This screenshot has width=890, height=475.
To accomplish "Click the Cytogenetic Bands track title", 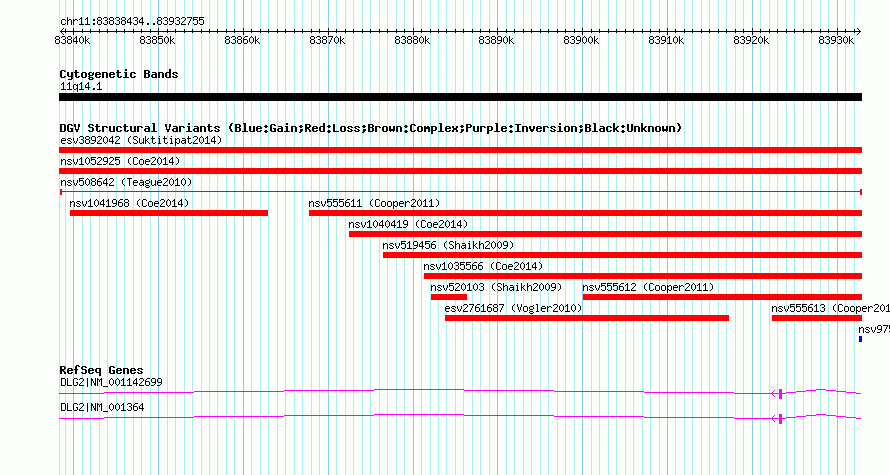I will pos(119,74).
